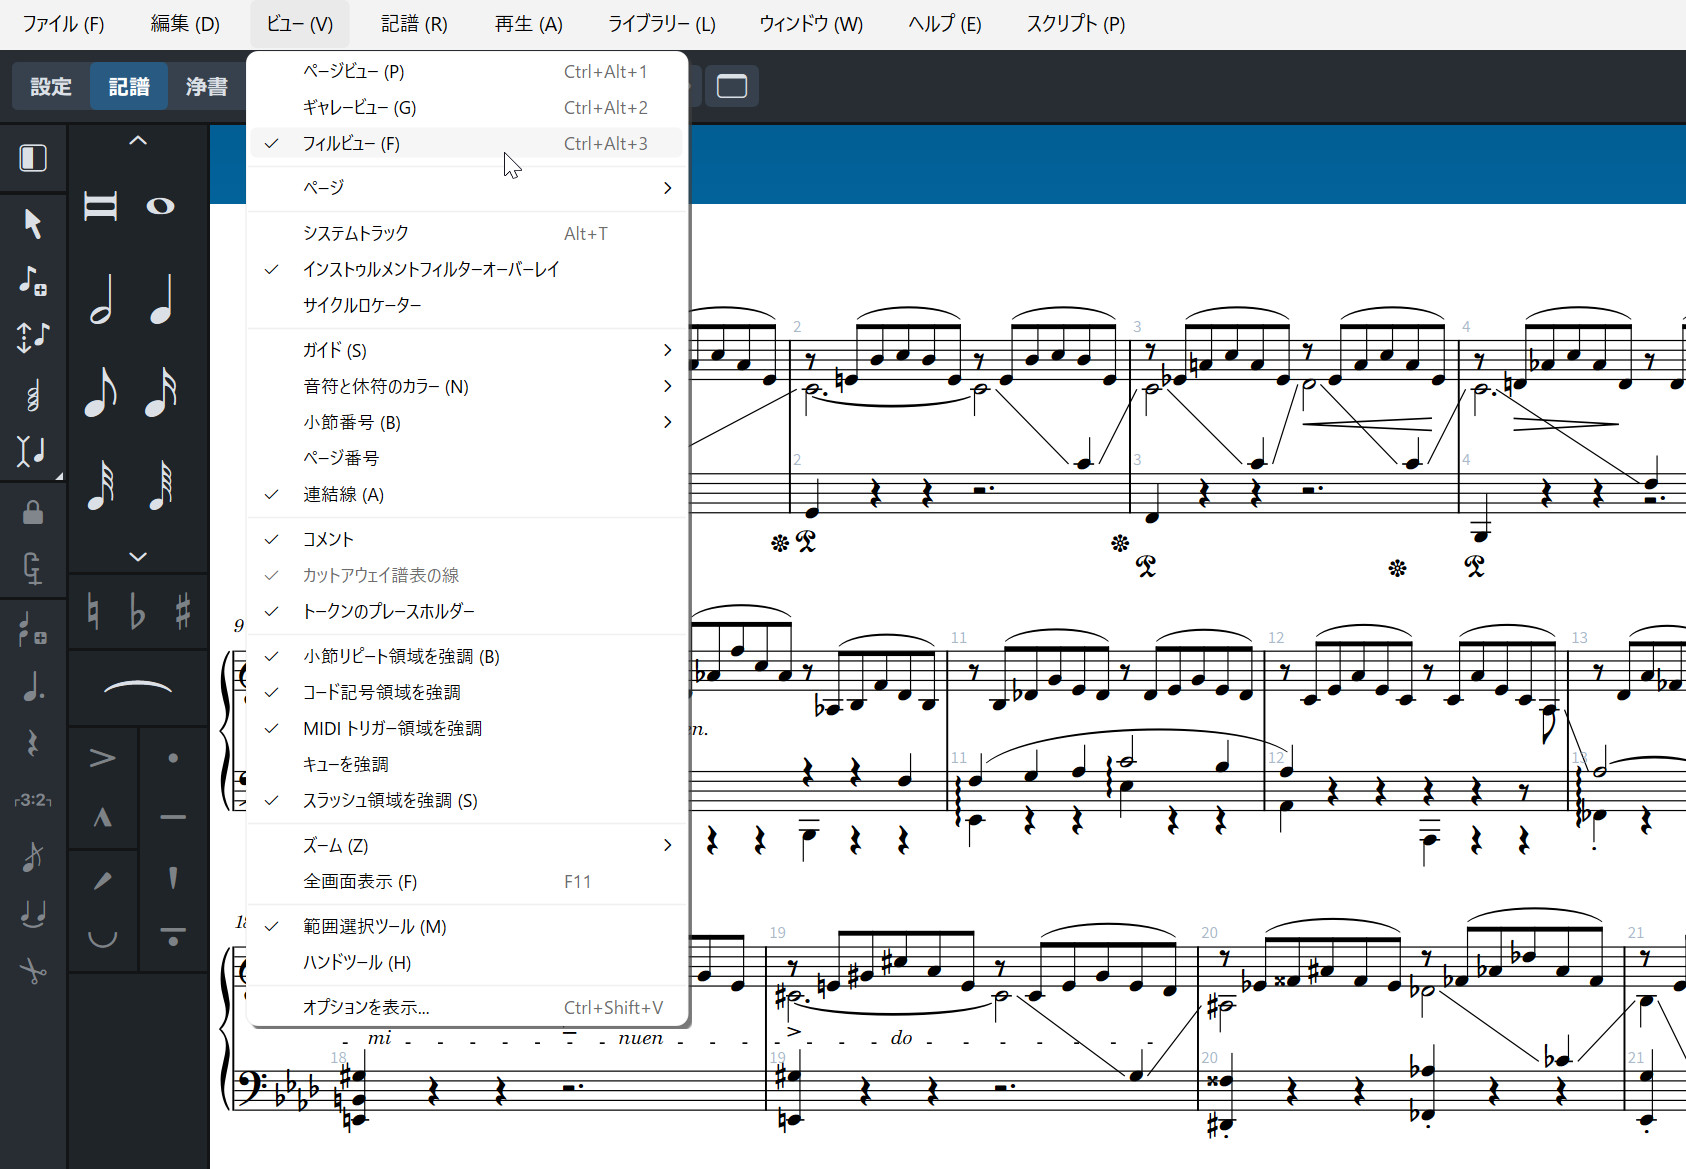Open オプションを表示... dialog
The height and width of the screenshot is (1169, 1686).
click(x=467, y=1008)
